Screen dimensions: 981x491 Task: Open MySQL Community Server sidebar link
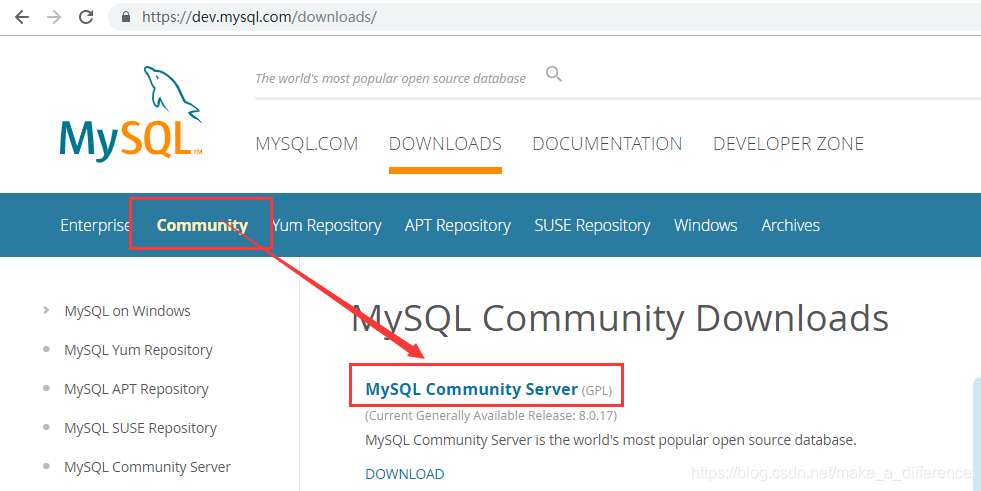coord(148,467)
